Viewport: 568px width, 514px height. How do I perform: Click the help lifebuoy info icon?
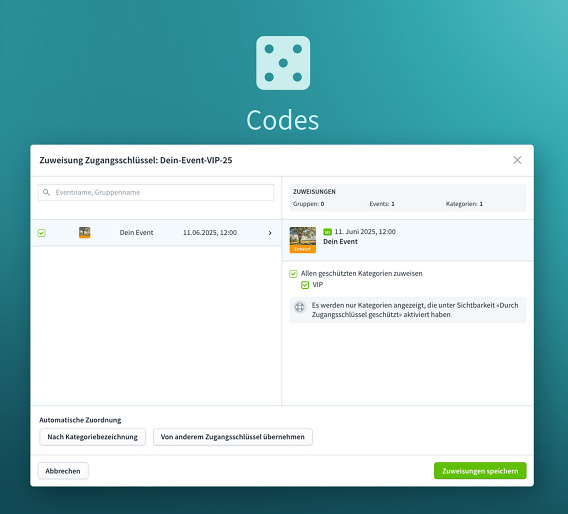point(300,307)
